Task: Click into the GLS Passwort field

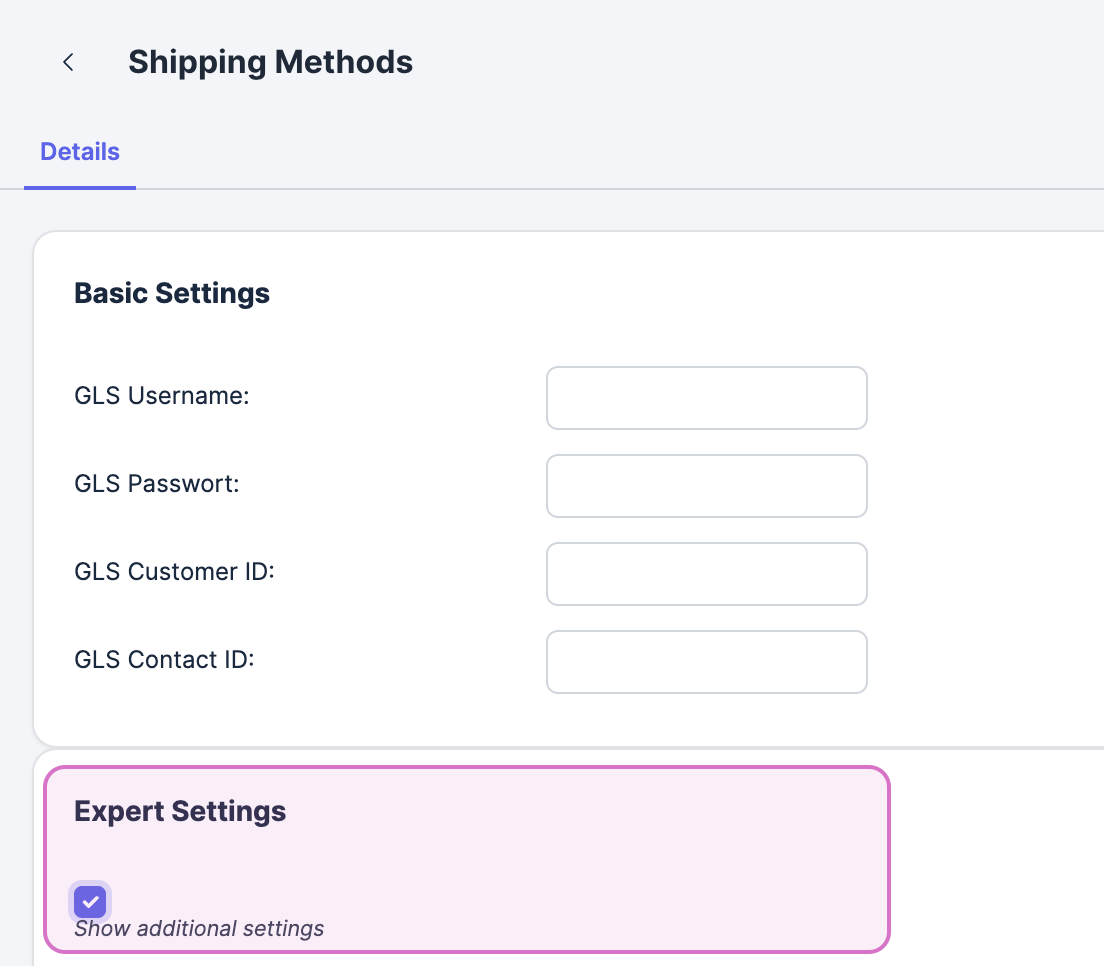Action: click(706, 486)
